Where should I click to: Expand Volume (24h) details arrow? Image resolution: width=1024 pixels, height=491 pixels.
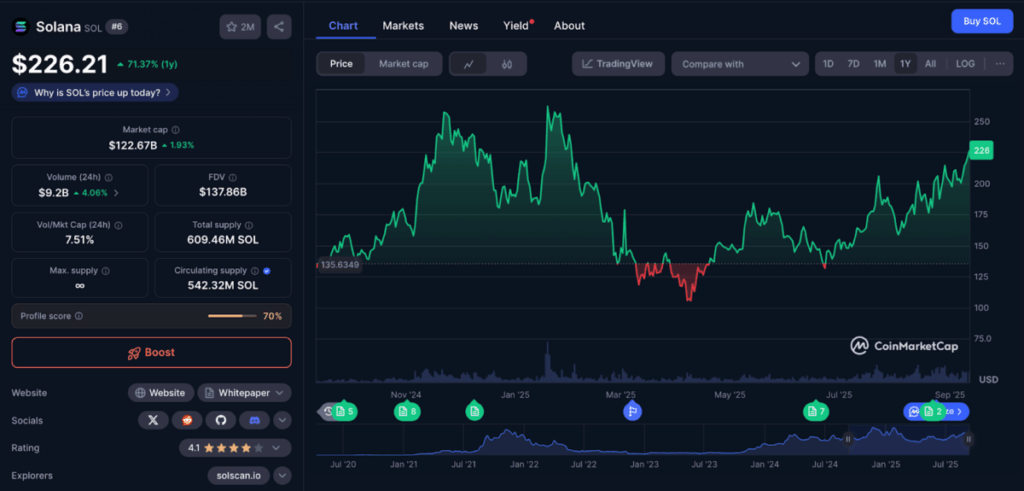116,193
